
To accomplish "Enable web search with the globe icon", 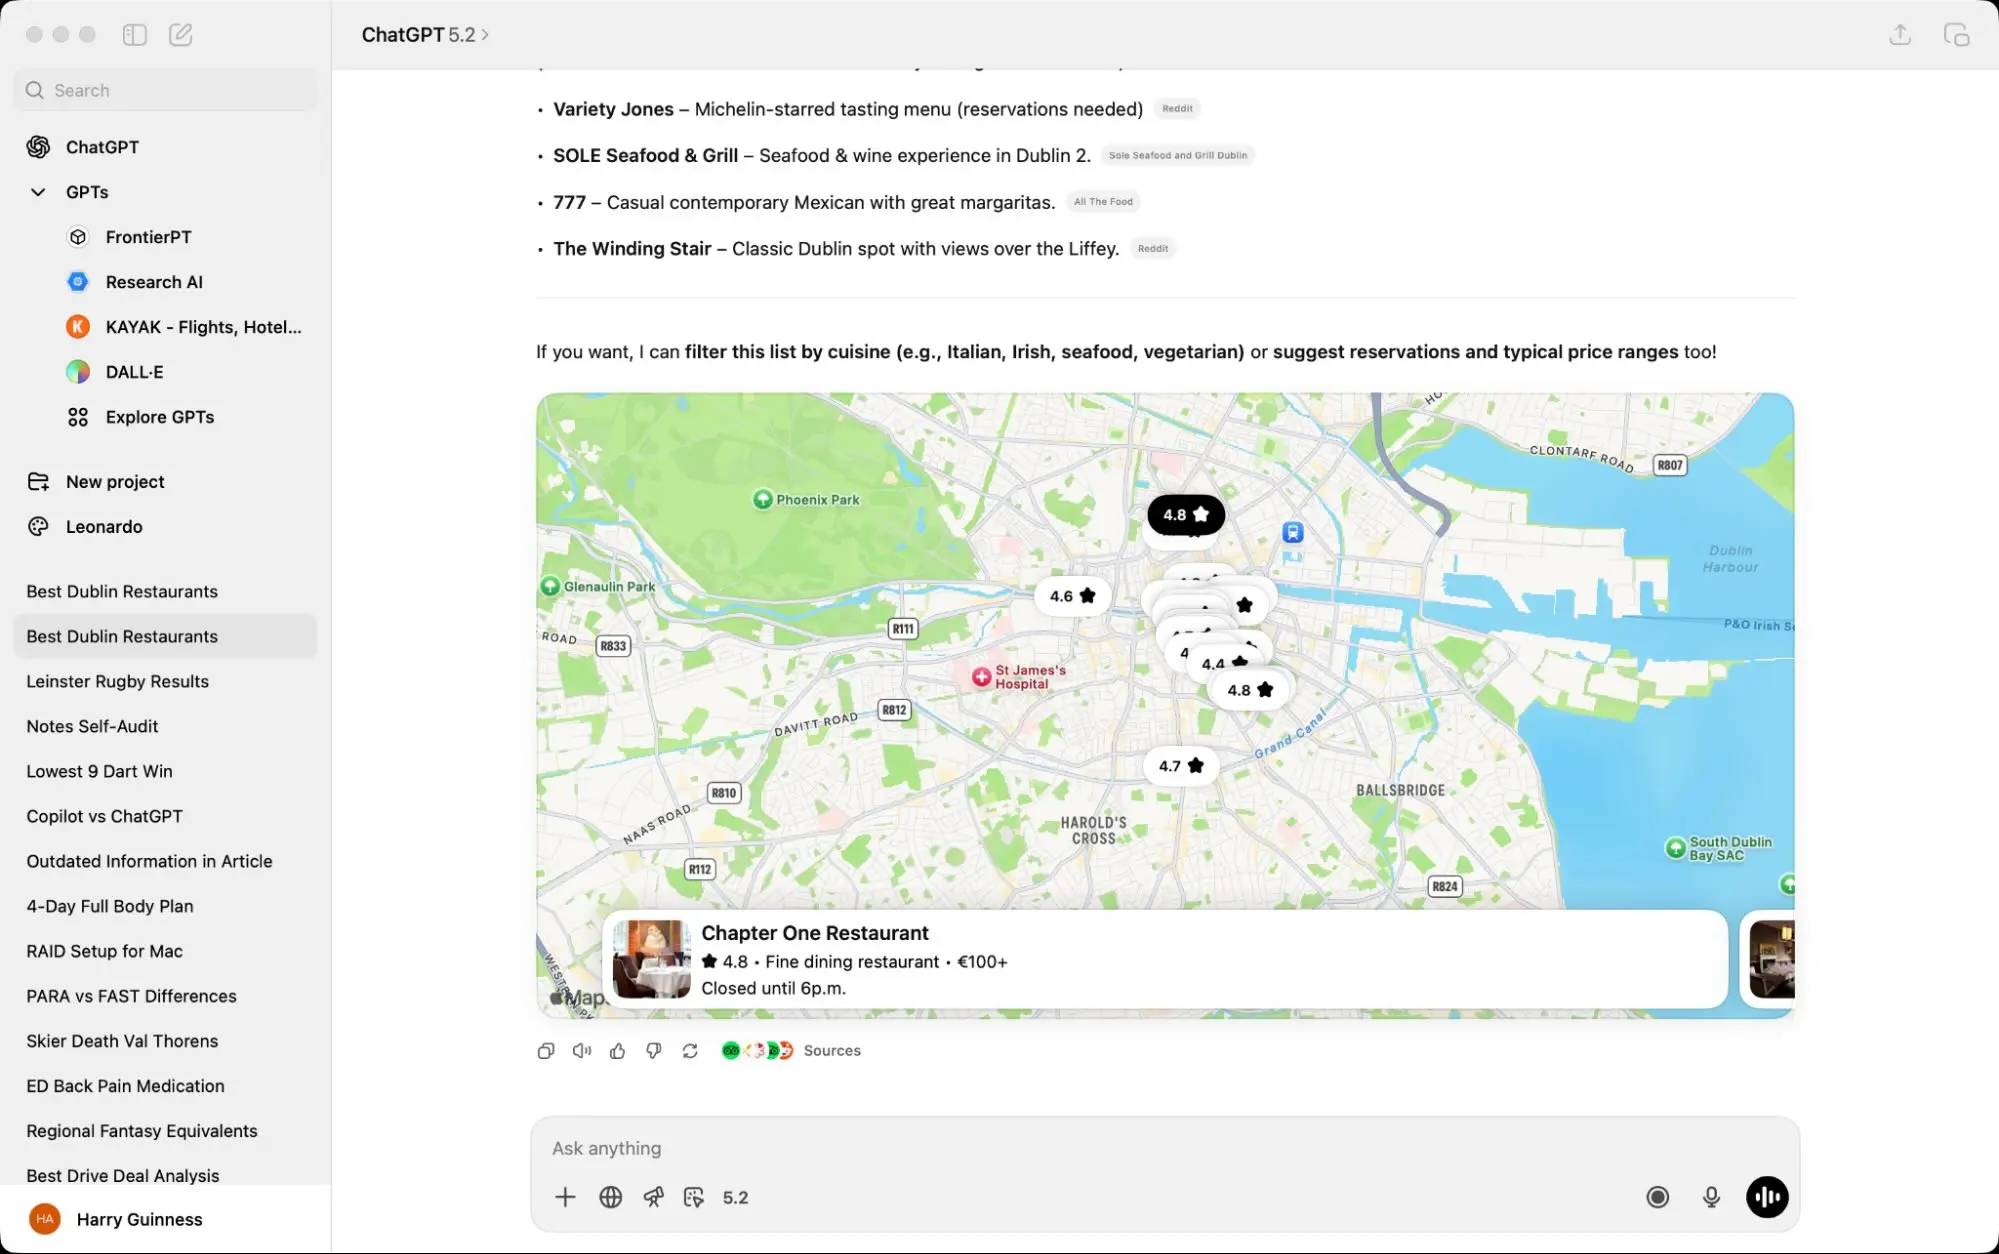I will click(610, 1197).
